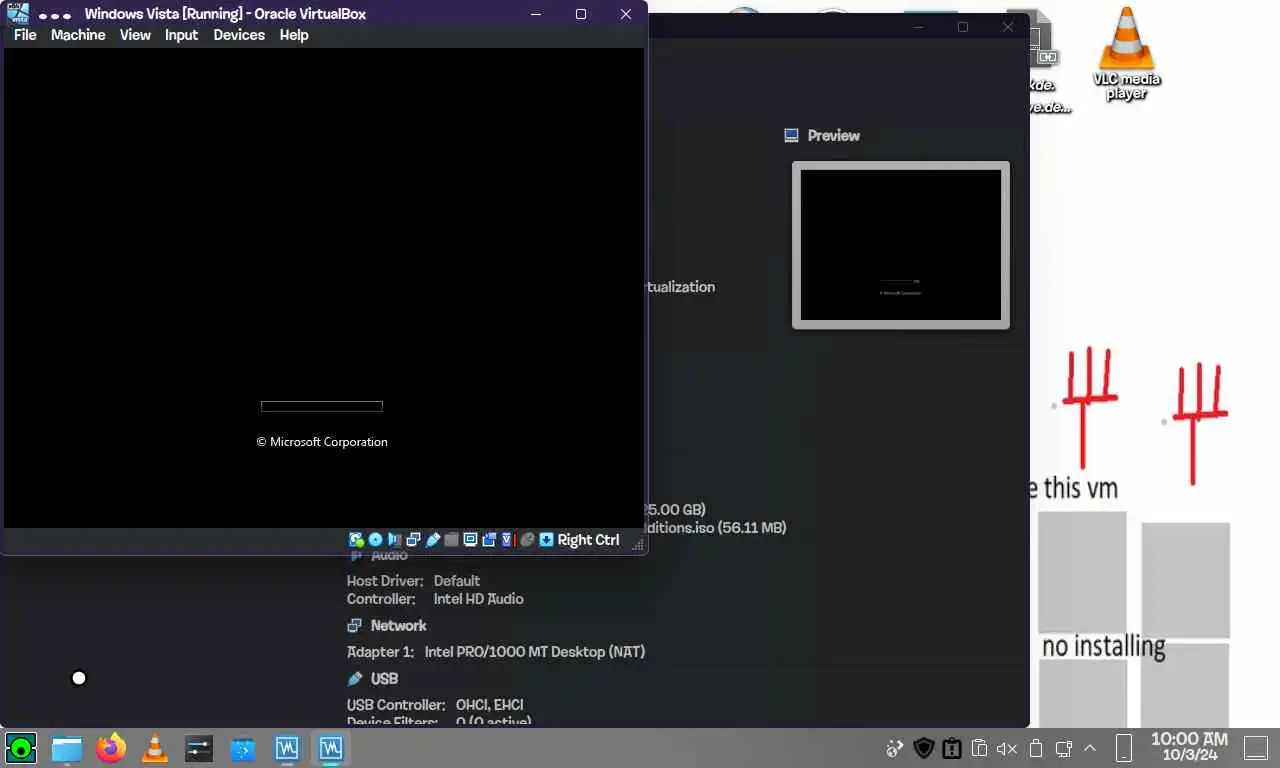
Task: Click the OHCI, EHCI USB controller text
Action: (x=489, y=705)
